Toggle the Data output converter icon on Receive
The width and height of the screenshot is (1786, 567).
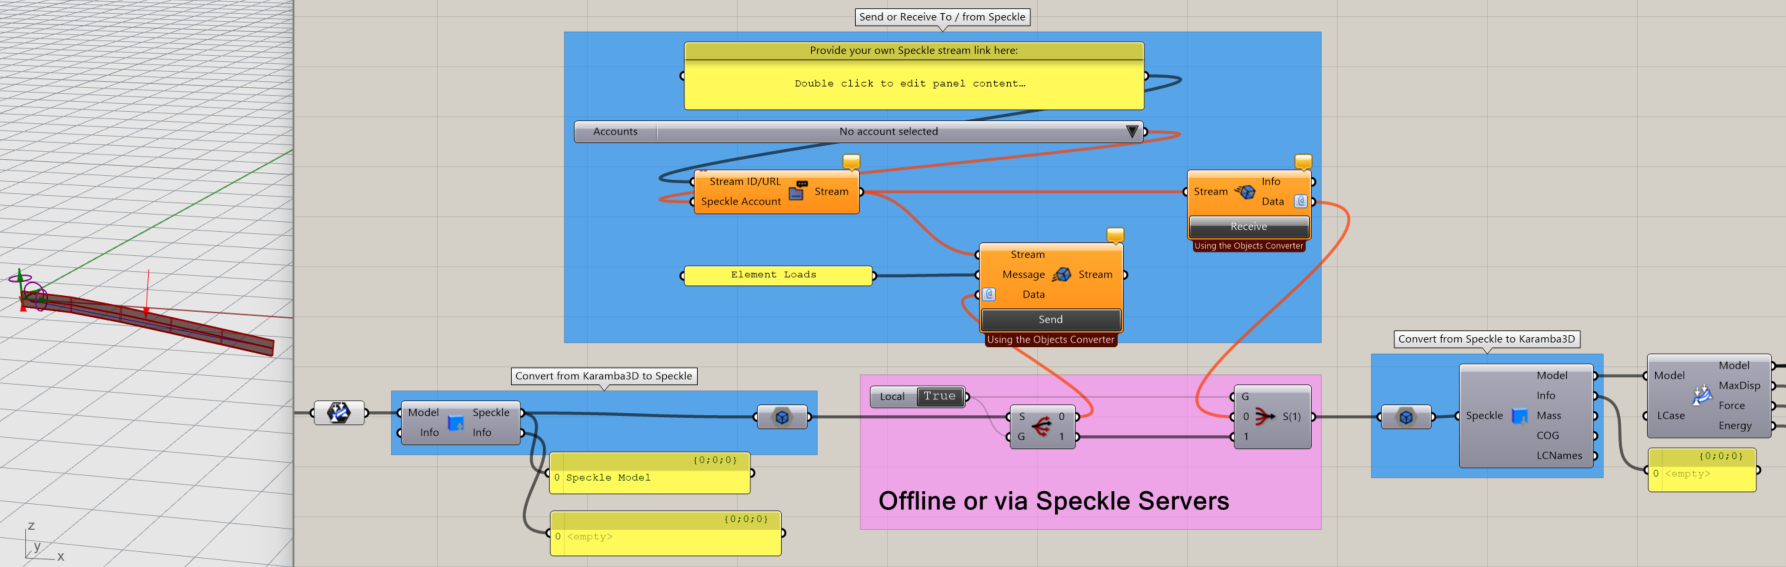pyautogui.click(x=1300, y=202)
